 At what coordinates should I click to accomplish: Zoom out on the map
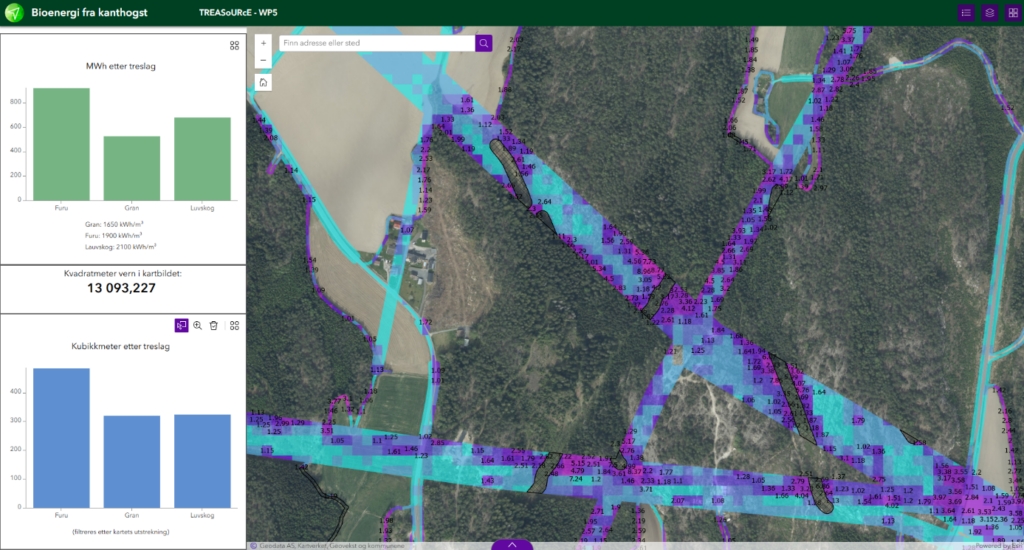[x=263, y=61]
